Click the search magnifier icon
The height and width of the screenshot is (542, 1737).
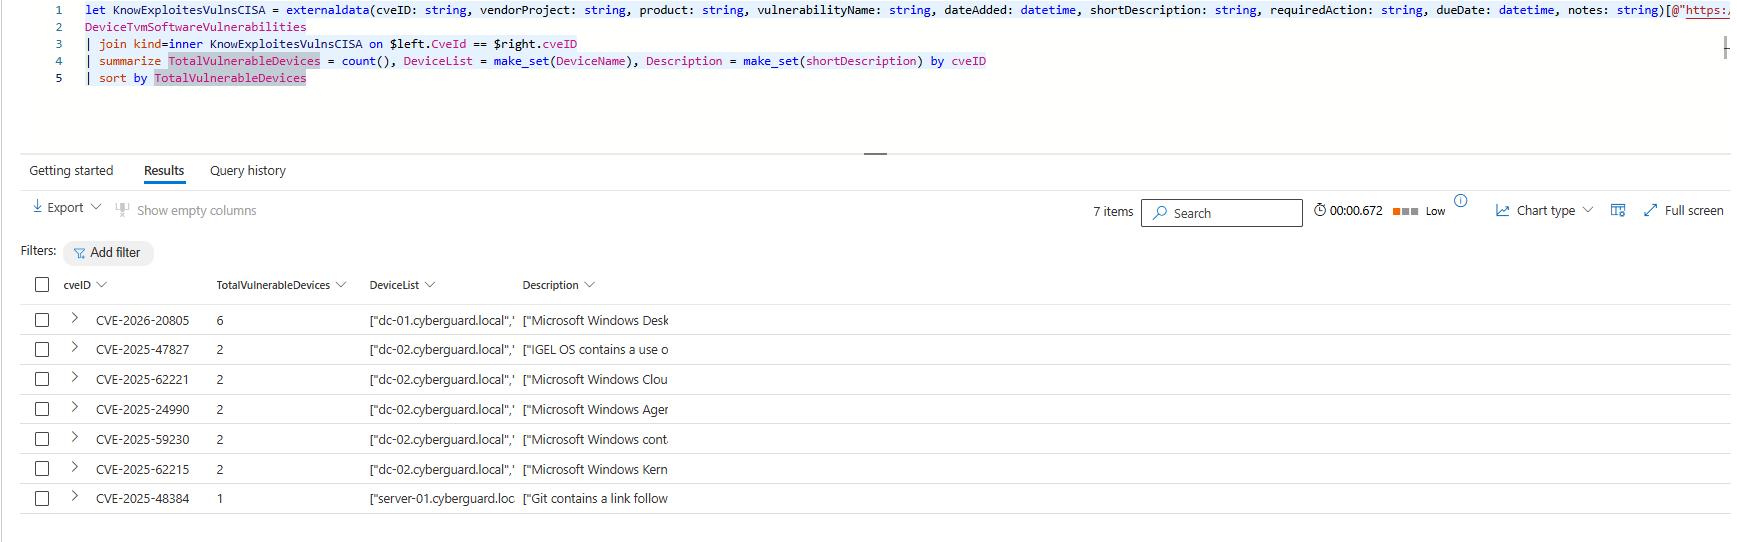click(1160, 213)
